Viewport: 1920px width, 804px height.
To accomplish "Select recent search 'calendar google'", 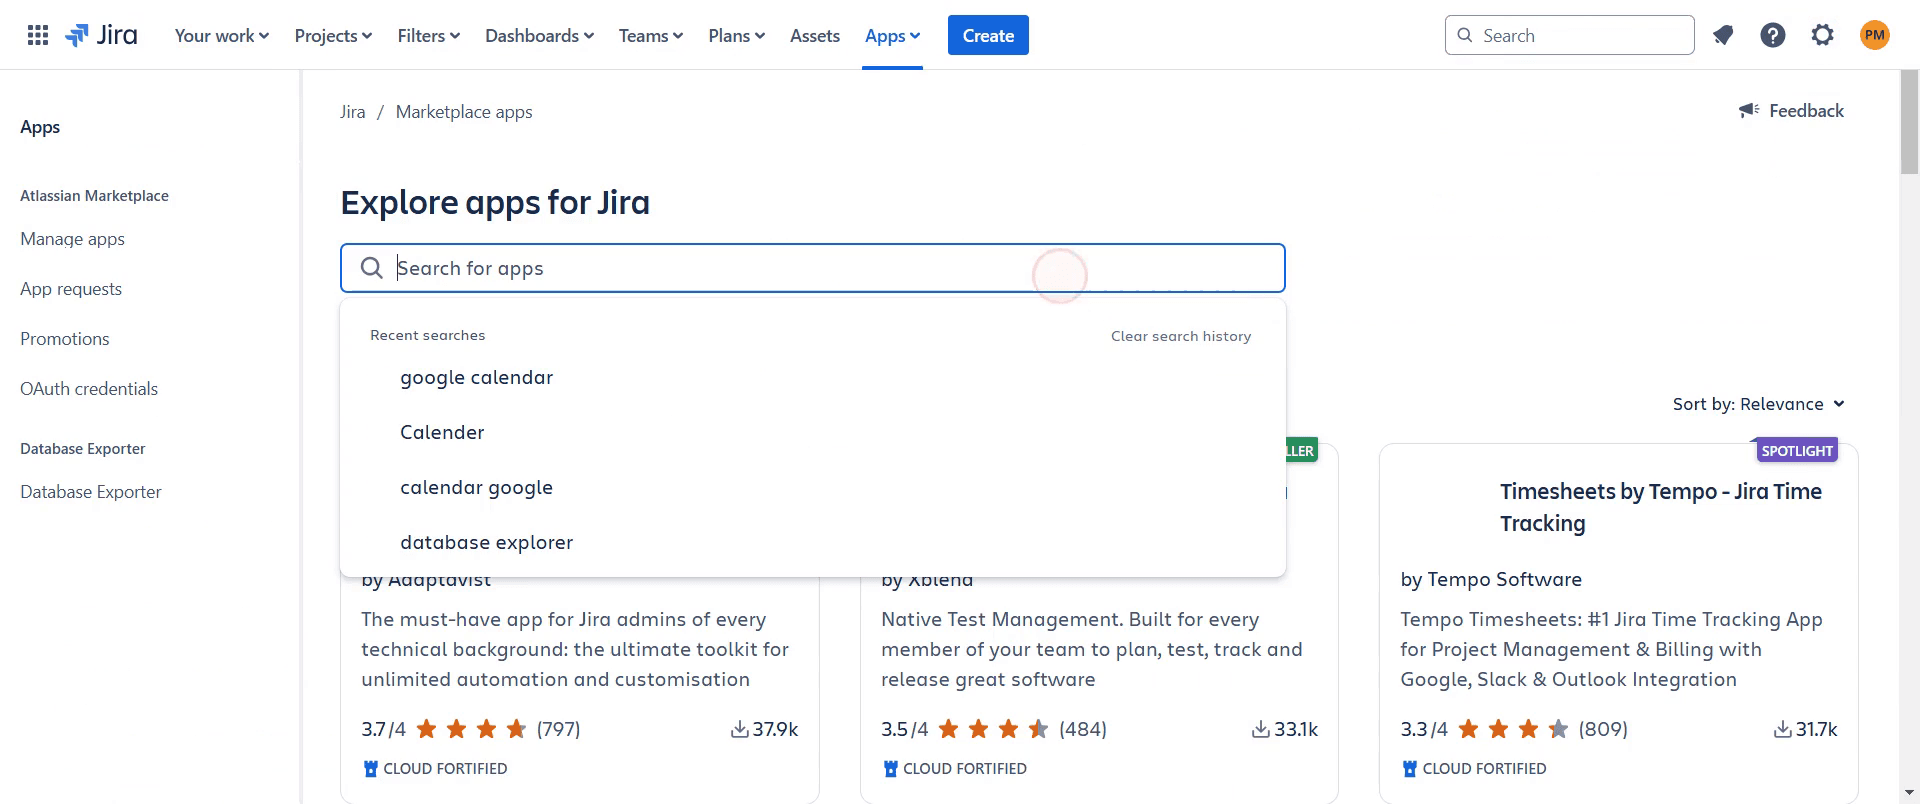I will pos(812,488).
